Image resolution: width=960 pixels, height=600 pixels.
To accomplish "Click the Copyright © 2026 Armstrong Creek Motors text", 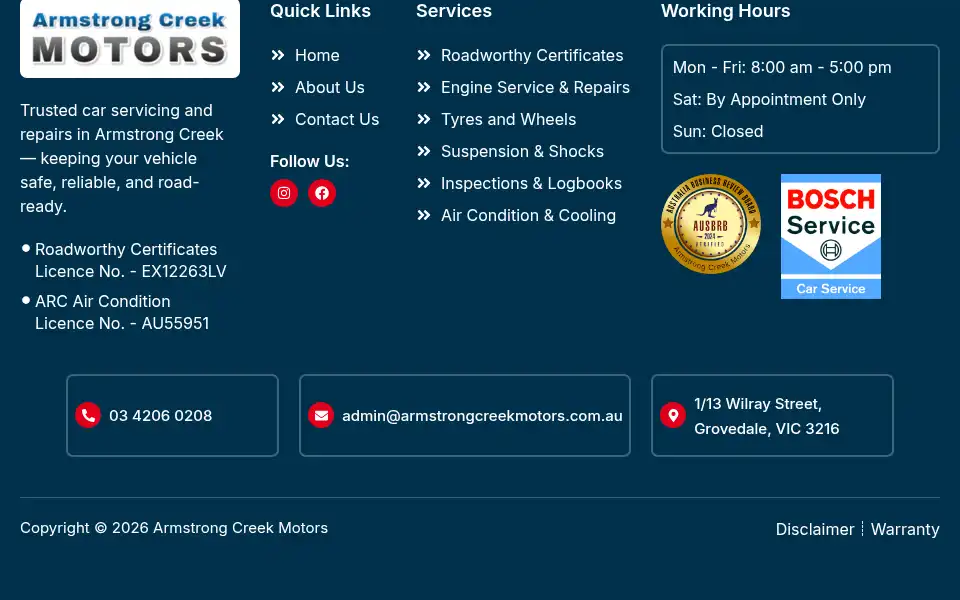I will click(x=174, y=528).
